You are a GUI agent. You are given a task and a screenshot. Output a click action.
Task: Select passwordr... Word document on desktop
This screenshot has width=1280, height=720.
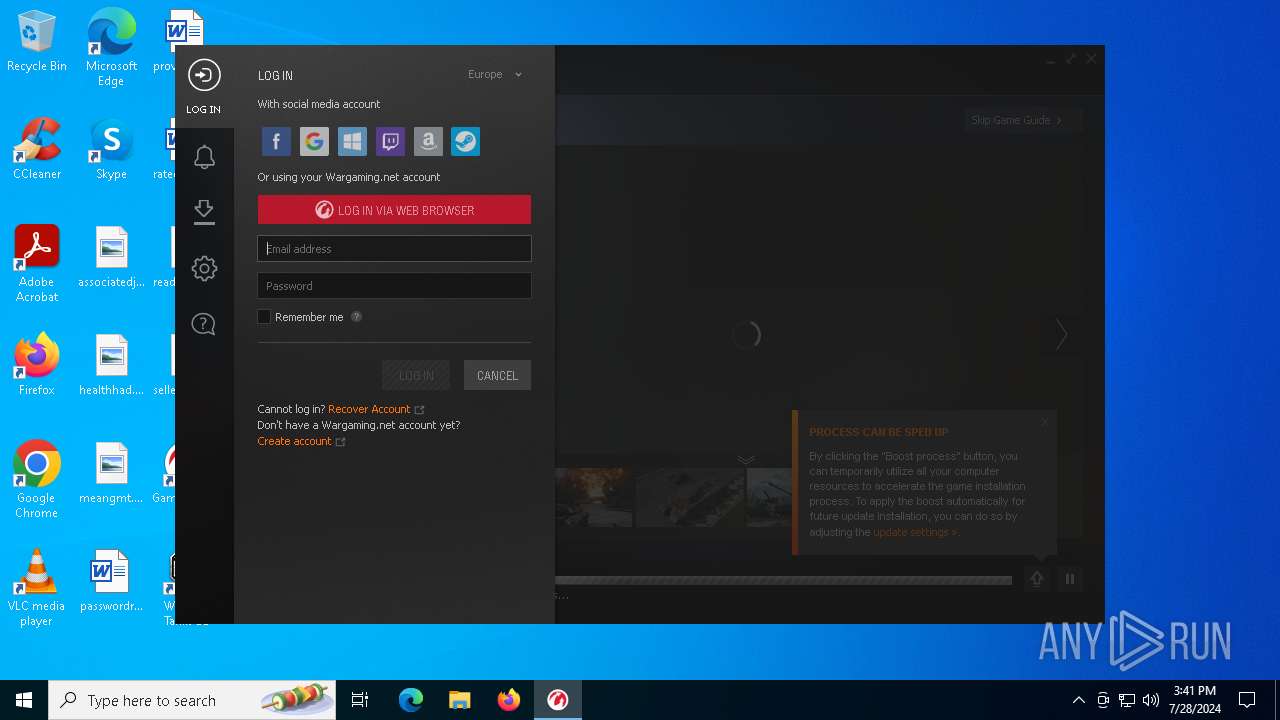(x=111, y=582)
